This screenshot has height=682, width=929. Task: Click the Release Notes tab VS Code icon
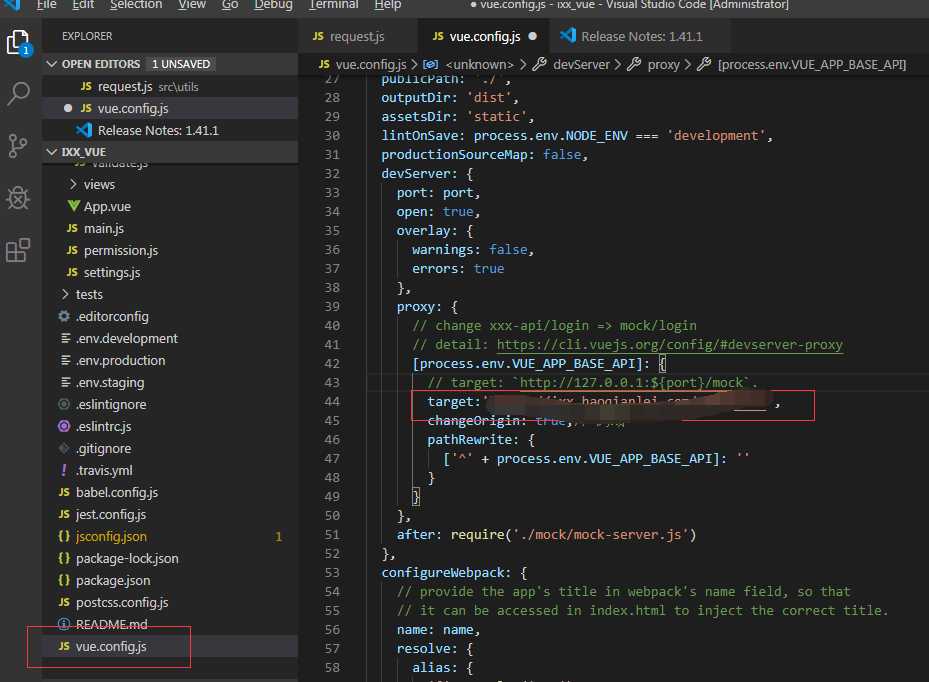point(568,36)
